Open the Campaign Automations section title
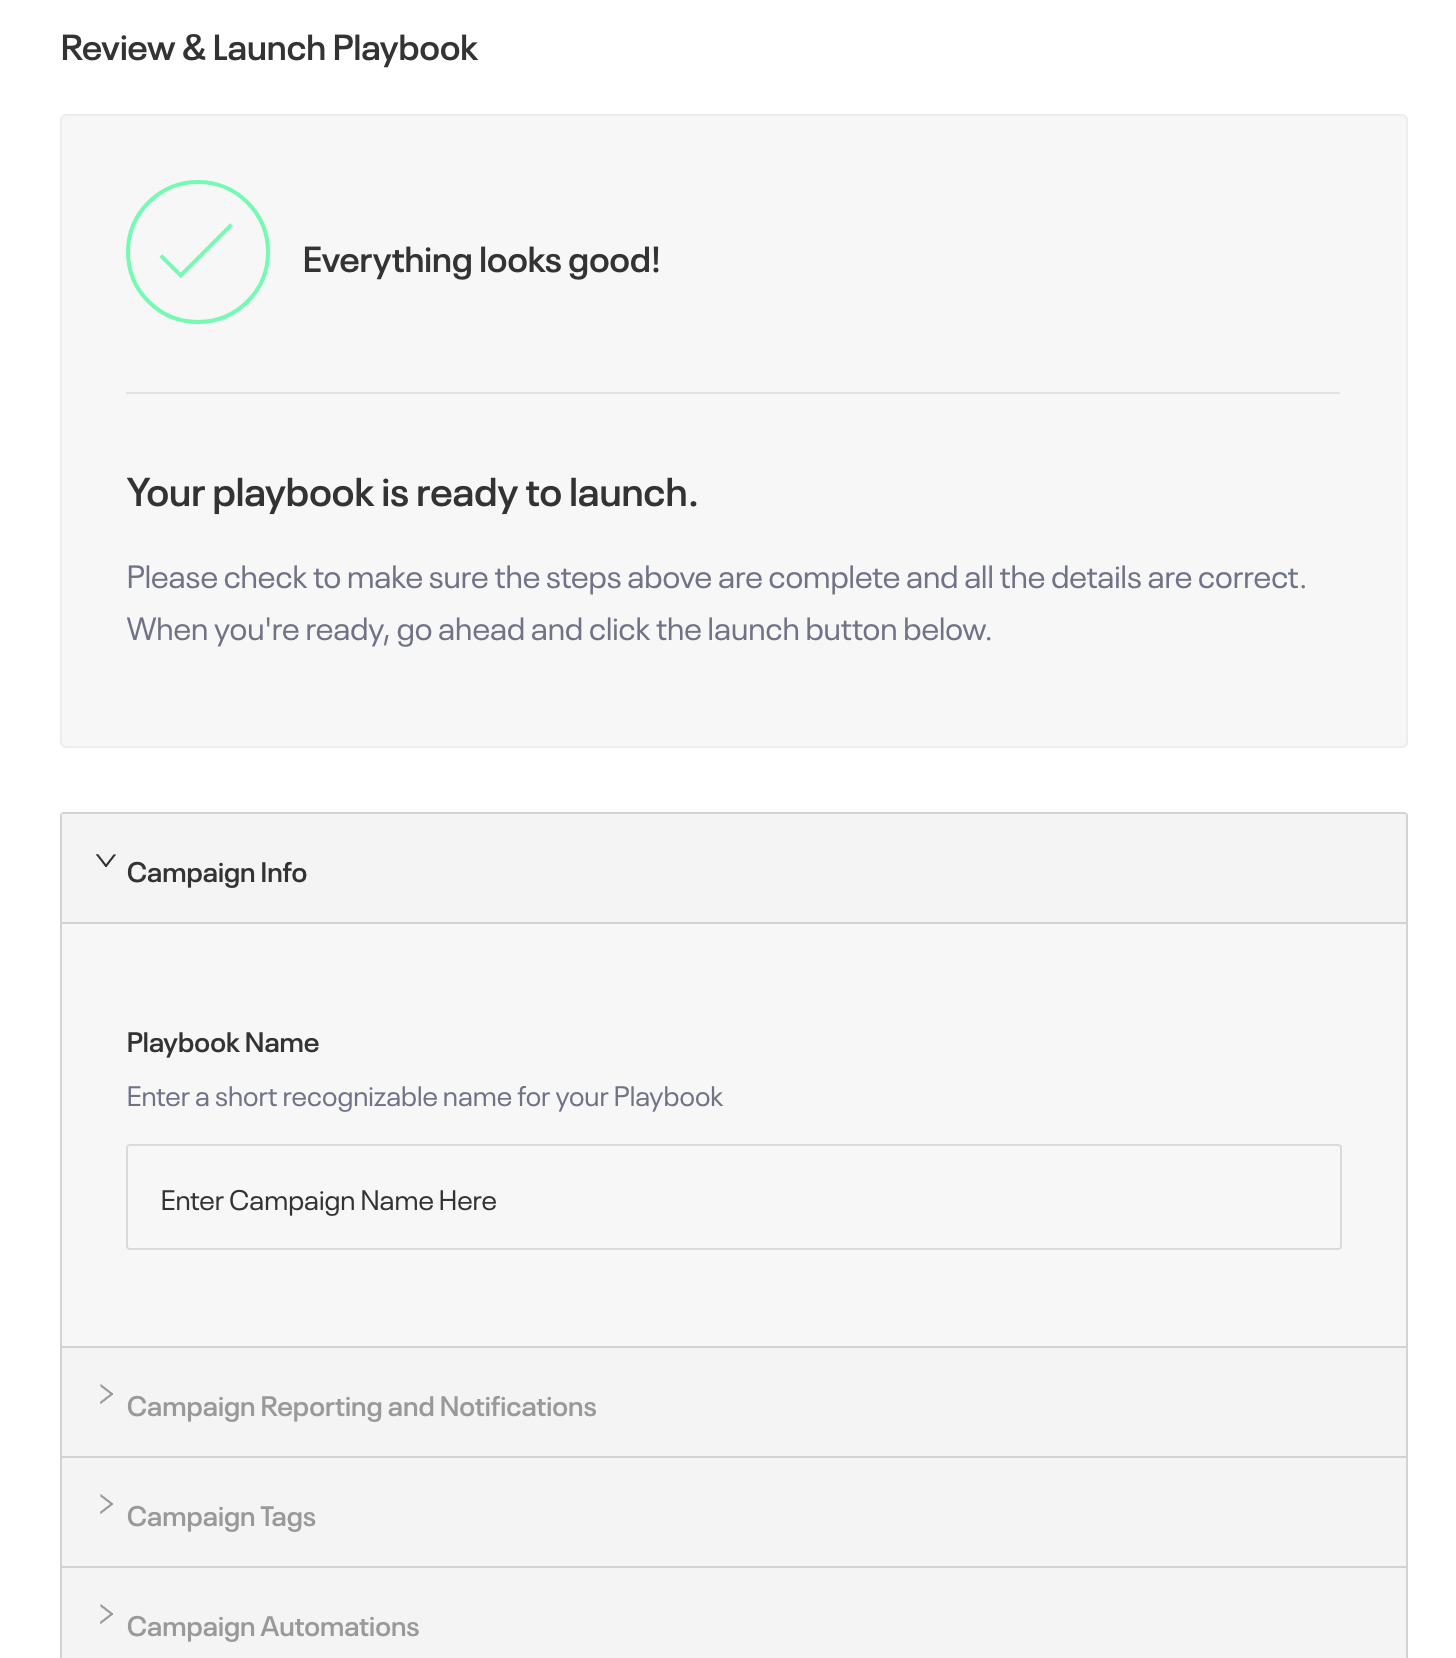This screenshot has width=1456, height=1658. pos(273,1626)
